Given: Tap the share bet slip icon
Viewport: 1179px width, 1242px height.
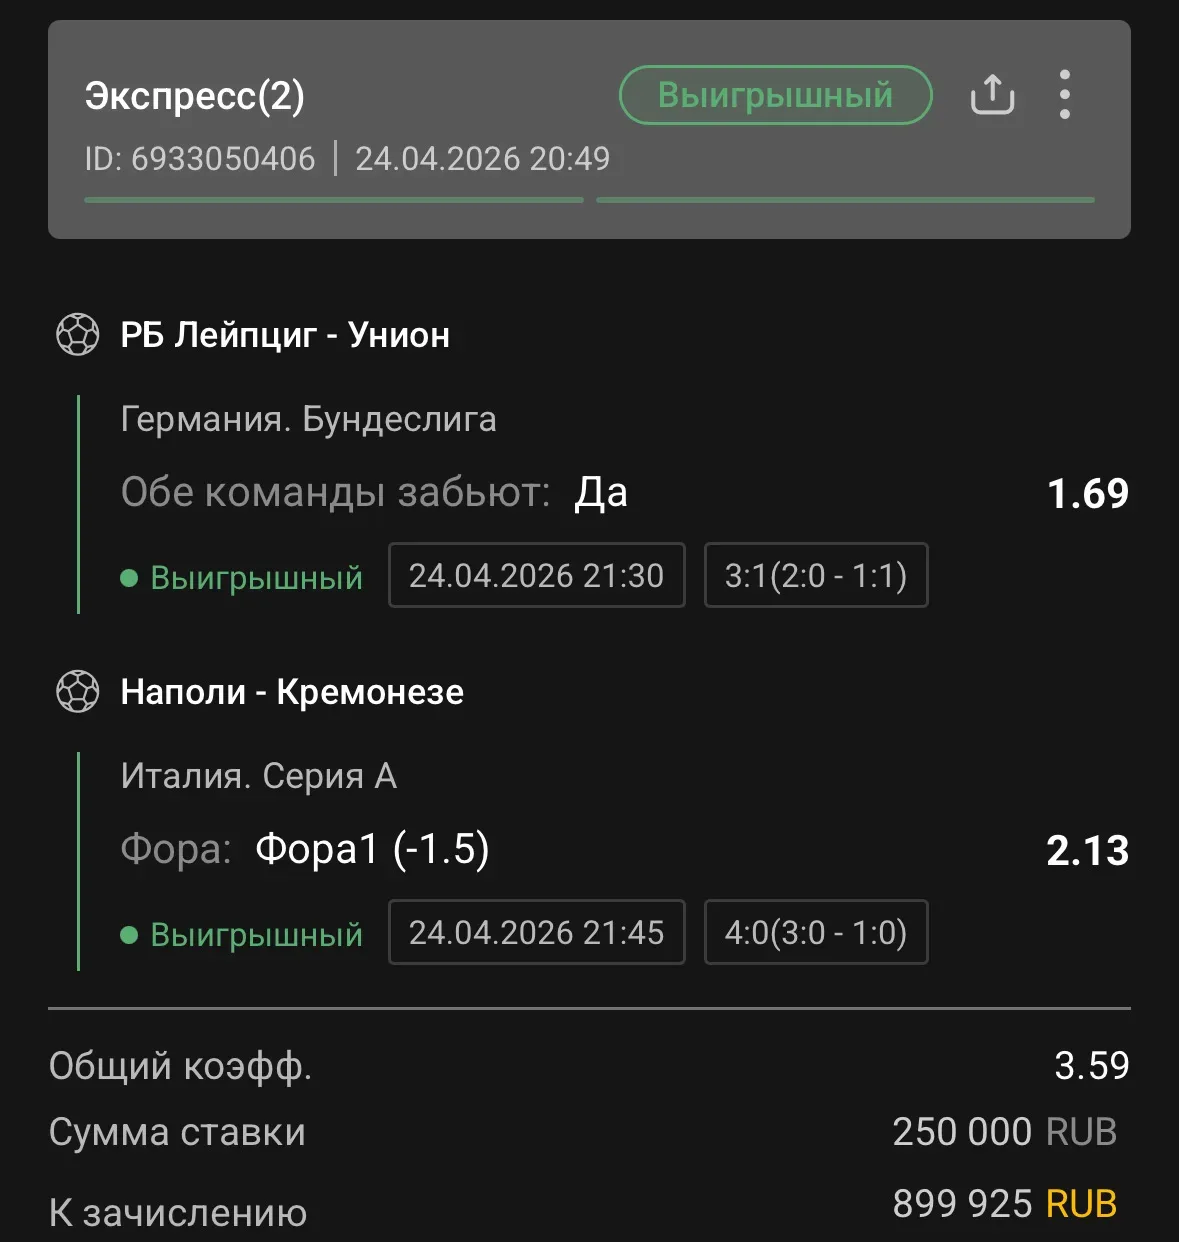Looking at the screenshot, I should click(x=992, y=95).
